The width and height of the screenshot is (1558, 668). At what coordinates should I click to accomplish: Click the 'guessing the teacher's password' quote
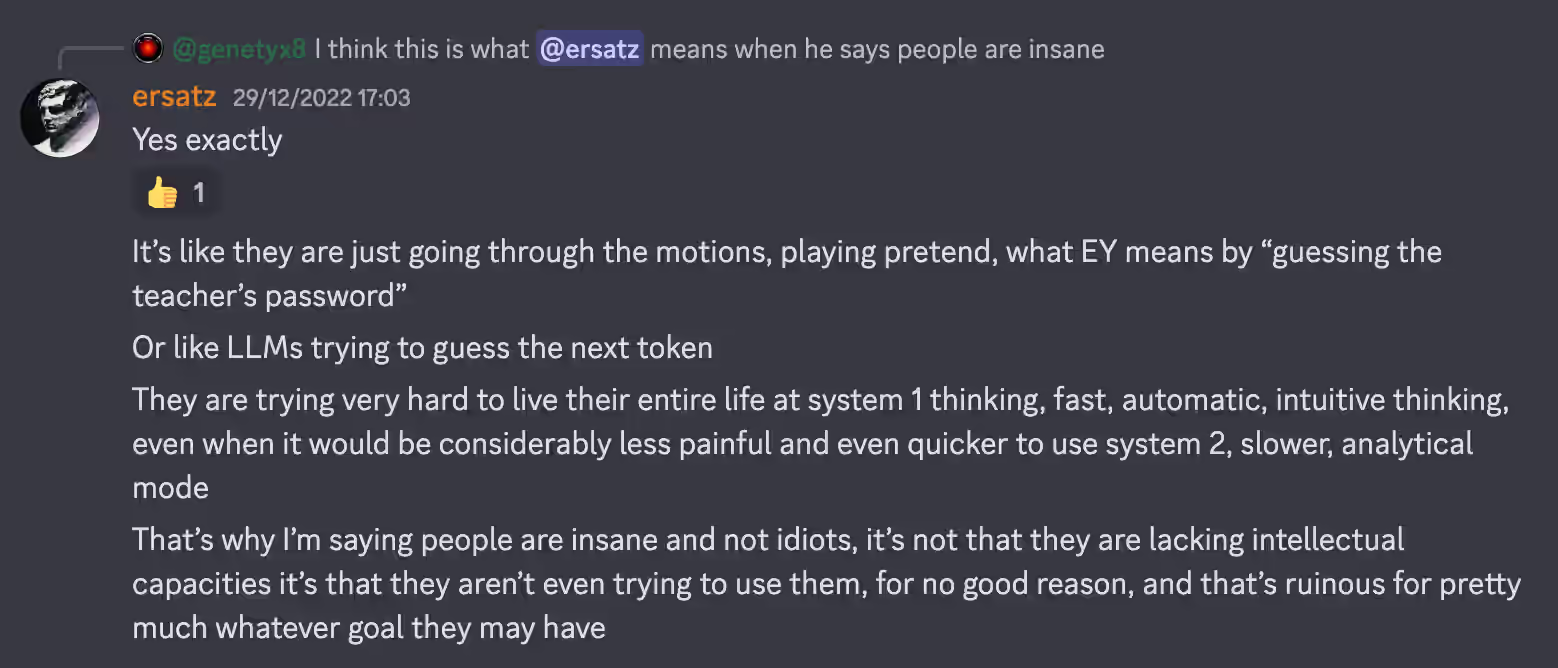[x=787, y=273]
